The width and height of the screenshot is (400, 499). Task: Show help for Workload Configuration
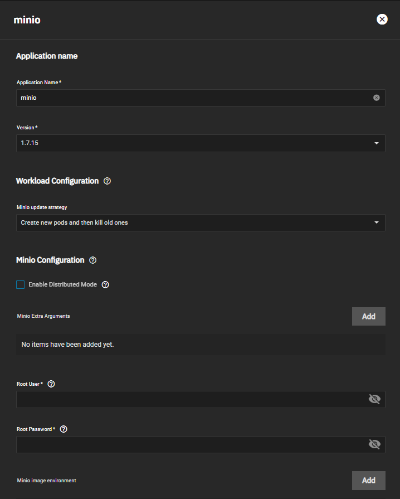[107, 181]
